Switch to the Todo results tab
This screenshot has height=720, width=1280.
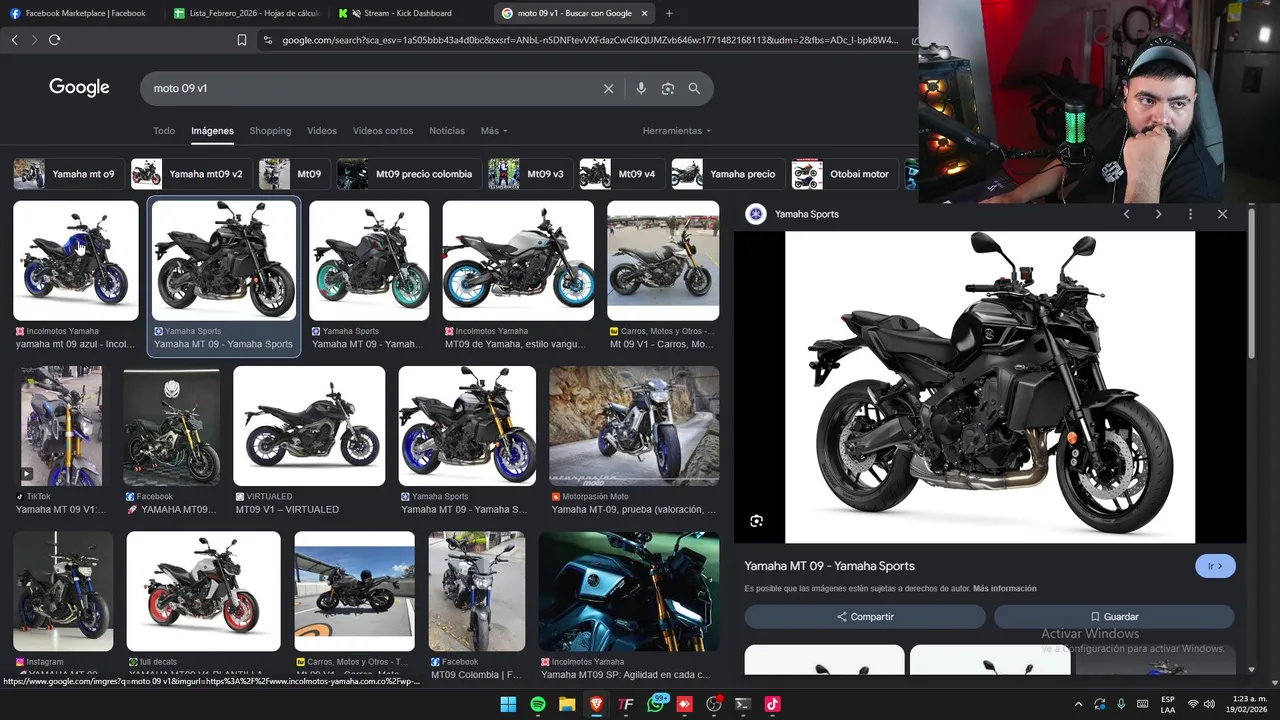click(164, 131)
